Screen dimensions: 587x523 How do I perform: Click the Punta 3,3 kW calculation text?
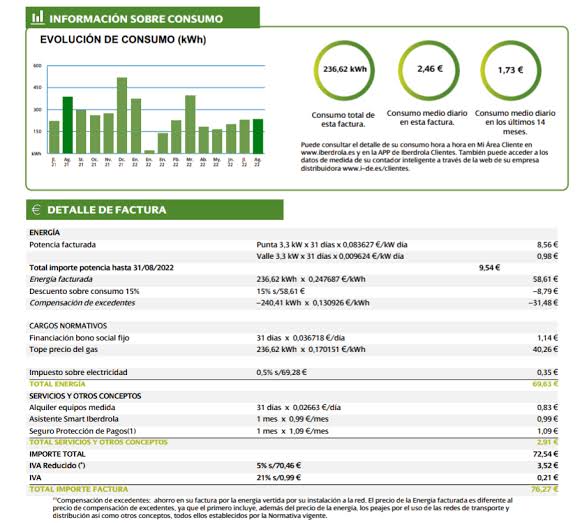(332, 245)
